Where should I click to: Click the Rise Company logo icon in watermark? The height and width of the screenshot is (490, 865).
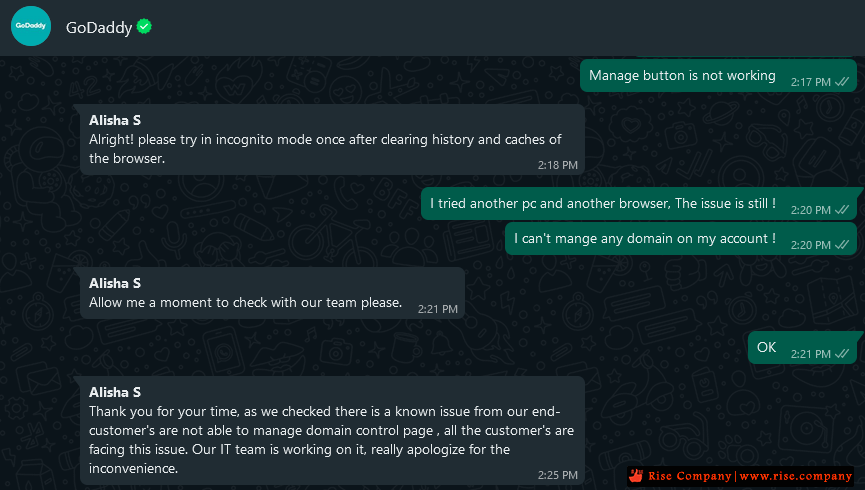click(x=636, y=476)
